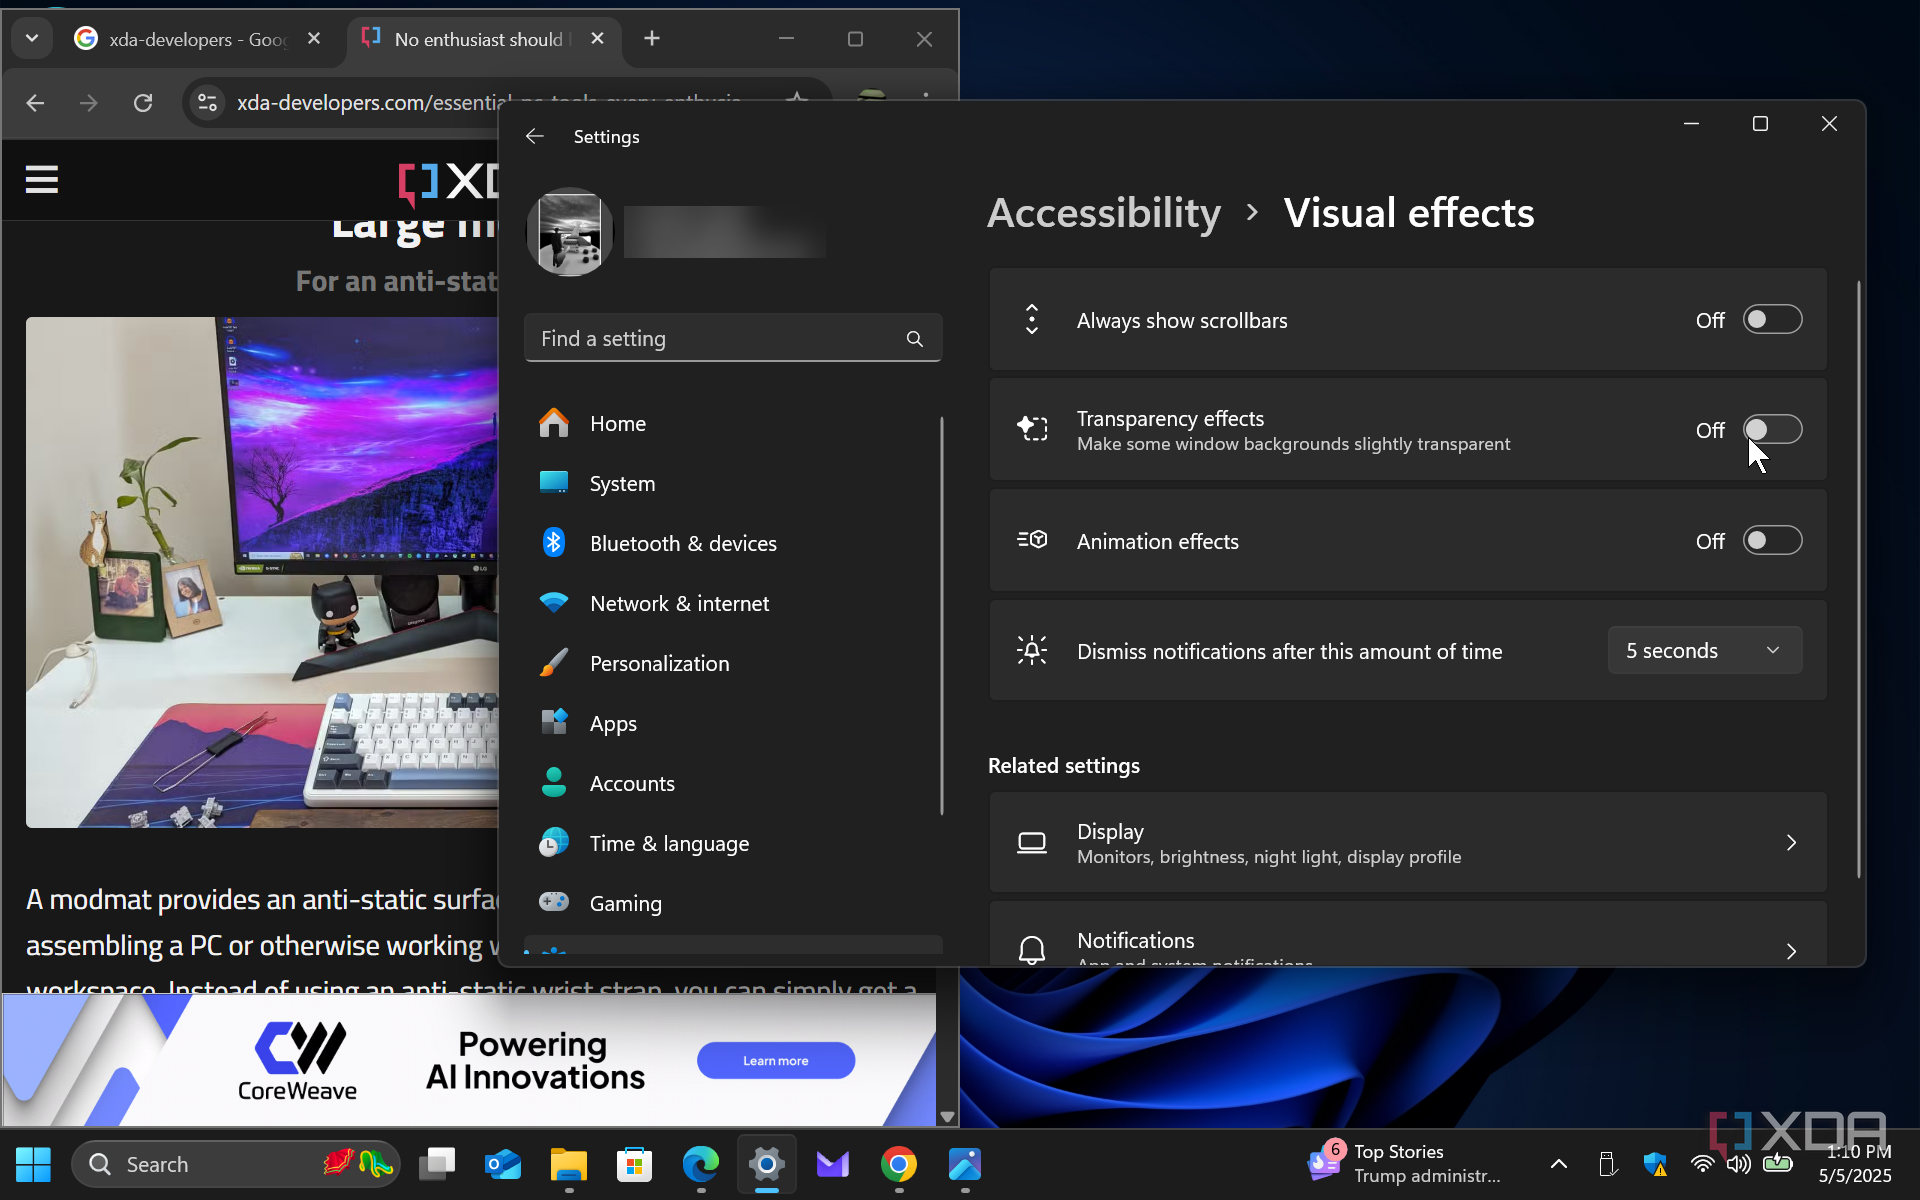Open Windows Start menu
Viewport: 1920px width, 1200px height.
click(x=33, y=1164)
